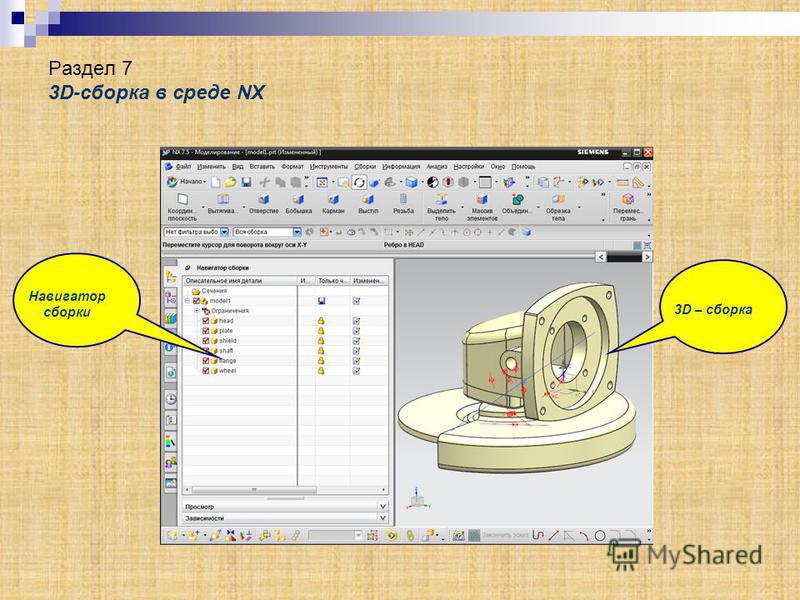Click the Бобышка boss feature button

pyautogui.click(x=298, y=204)
